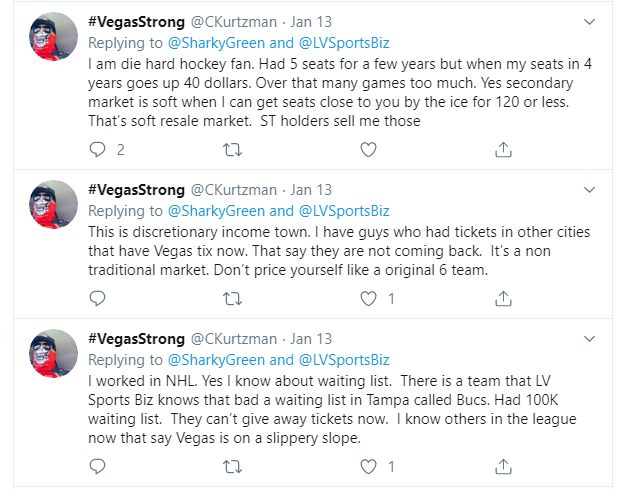Reply to the NHL waiting list tweet
The width and height of the screenshot is (621, 489).
point(98,466)
